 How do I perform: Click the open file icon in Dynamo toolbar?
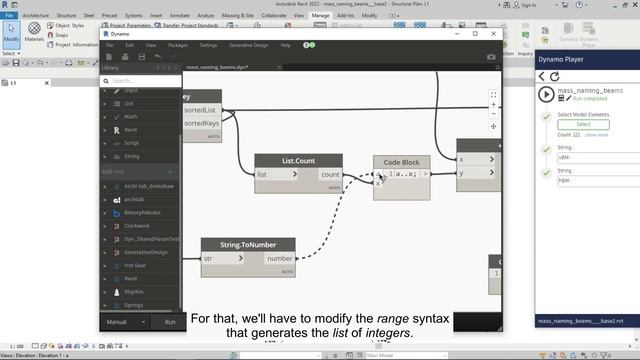click(125, 57)
